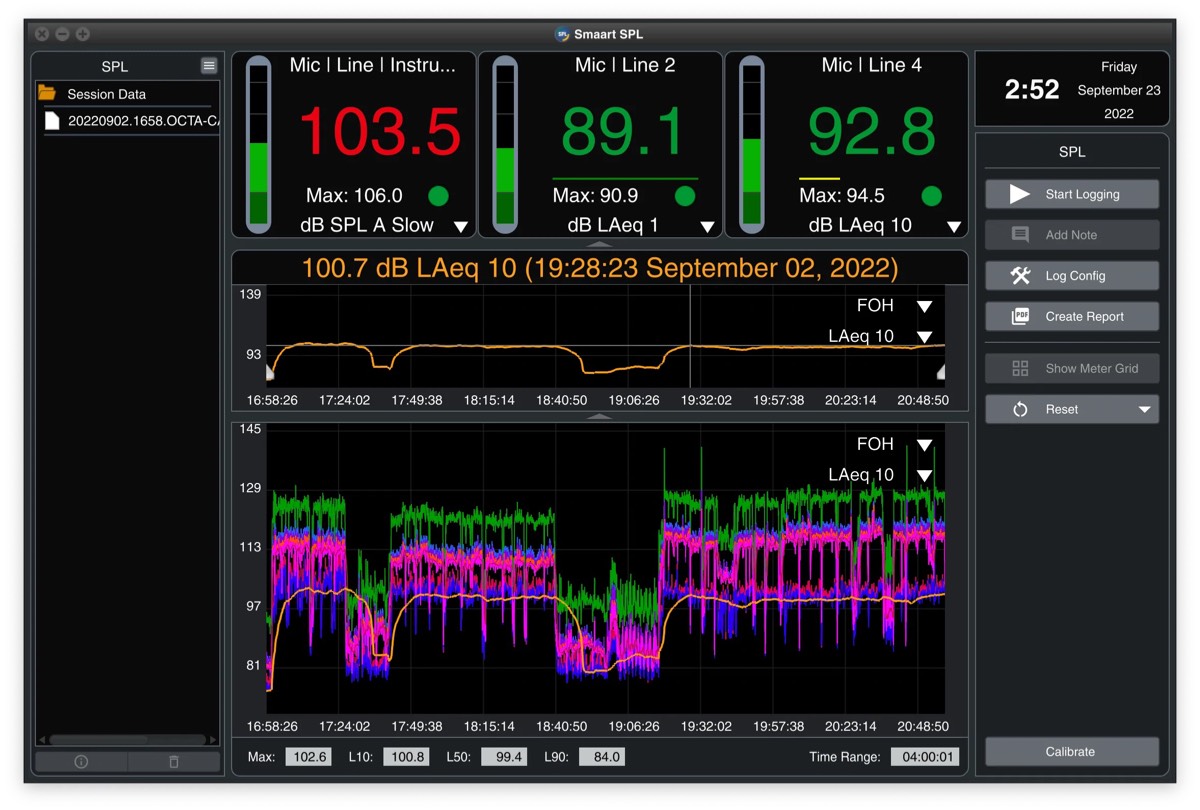Click the trash icon to delete session
This screenshot has height=810, width=1200.
pos(174,762)
